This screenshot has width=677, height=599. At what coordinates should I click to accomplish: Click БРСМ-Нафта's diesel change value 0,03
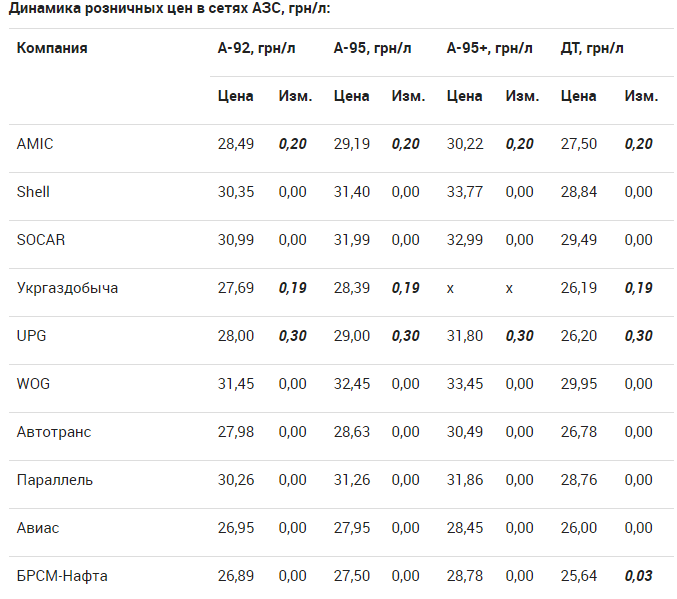pos(638,576)
